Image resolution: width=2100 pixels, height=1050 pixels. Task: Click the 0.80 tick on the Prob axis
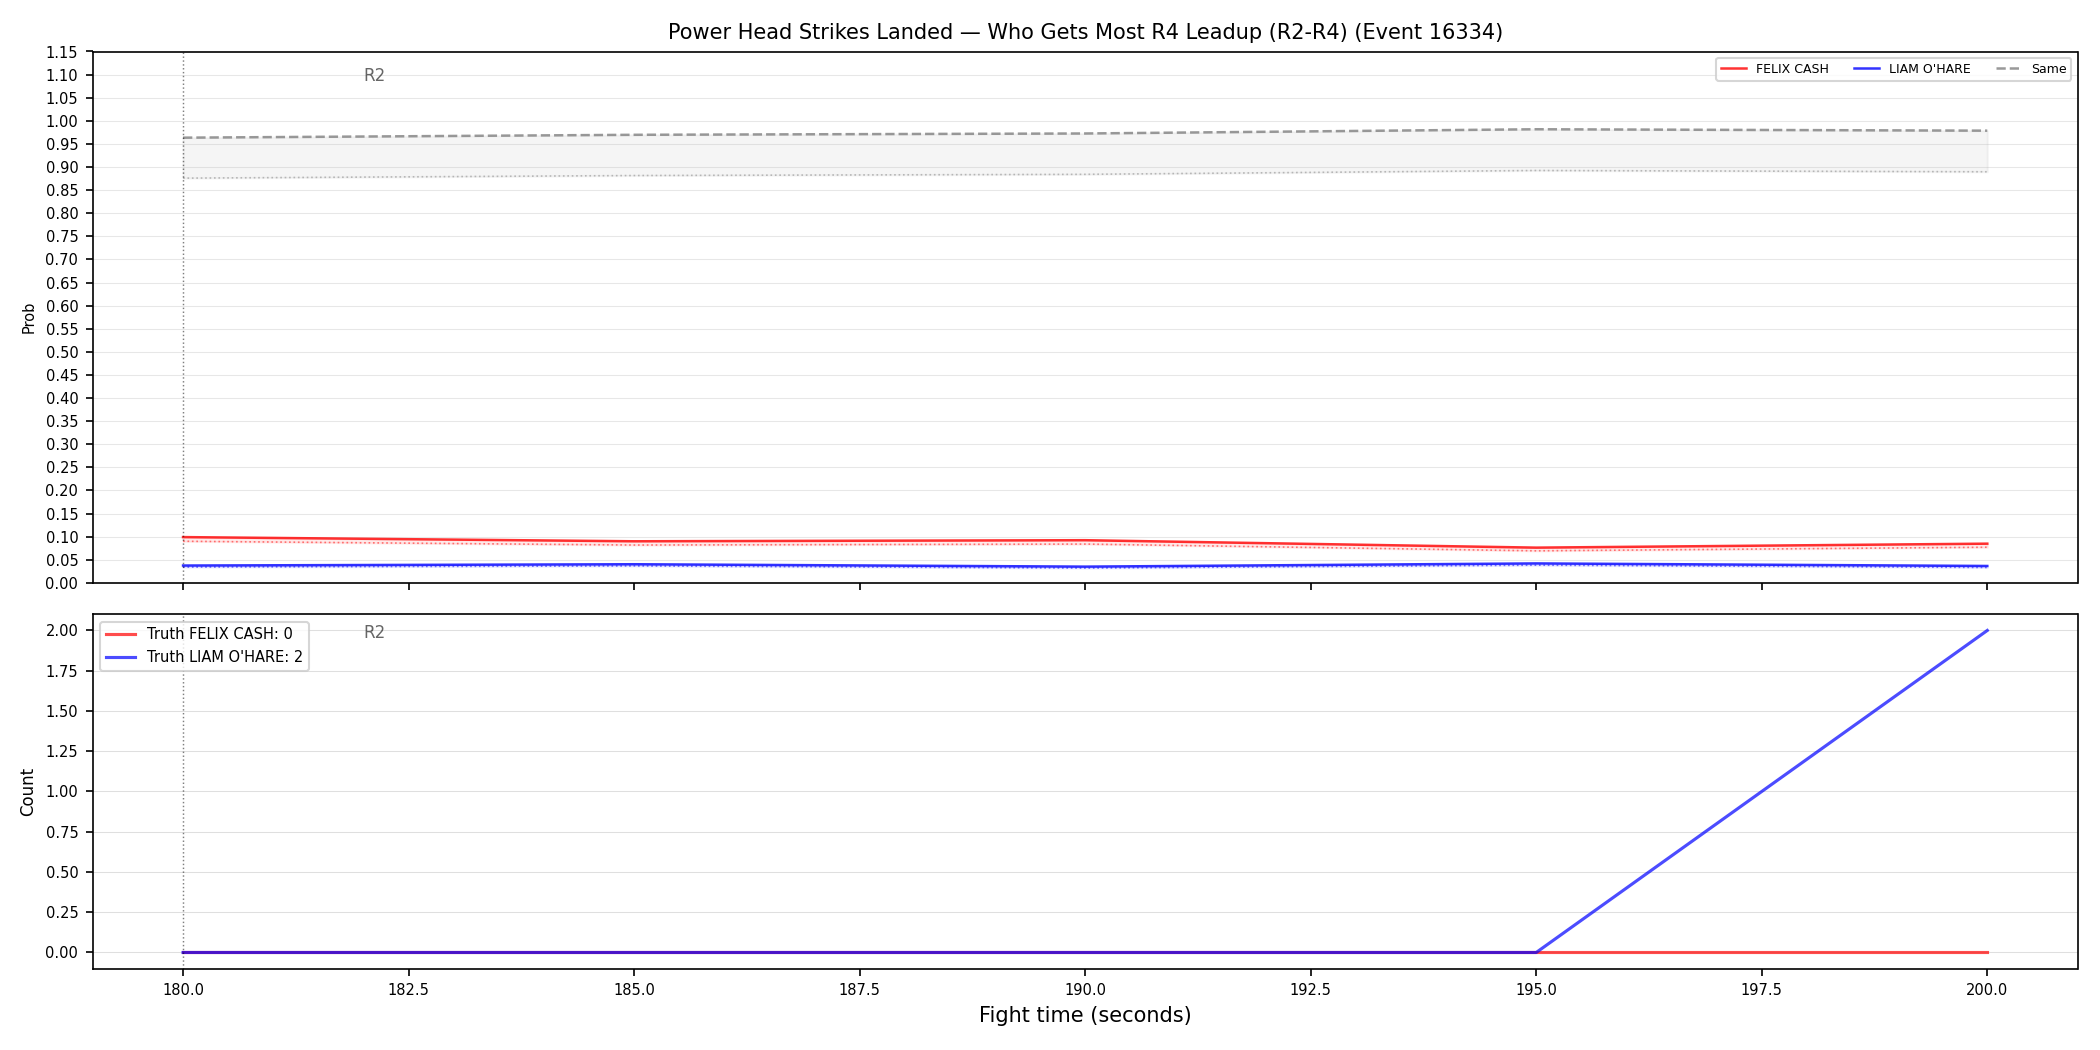coord(62,213)
